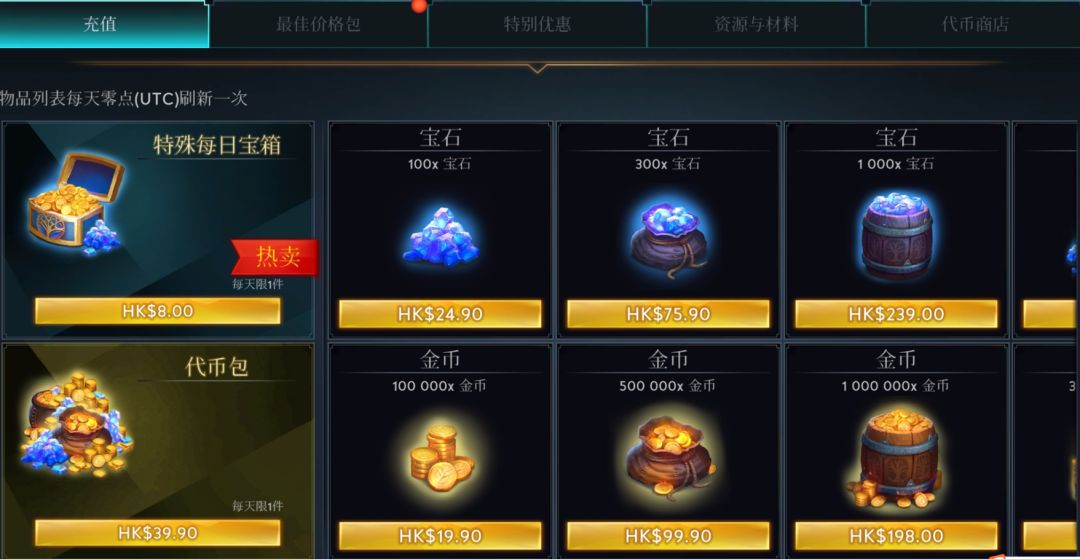Buy daily chest for HK$8.00
The height and width of the screenshot is (559, 1080).
point(158,311)
